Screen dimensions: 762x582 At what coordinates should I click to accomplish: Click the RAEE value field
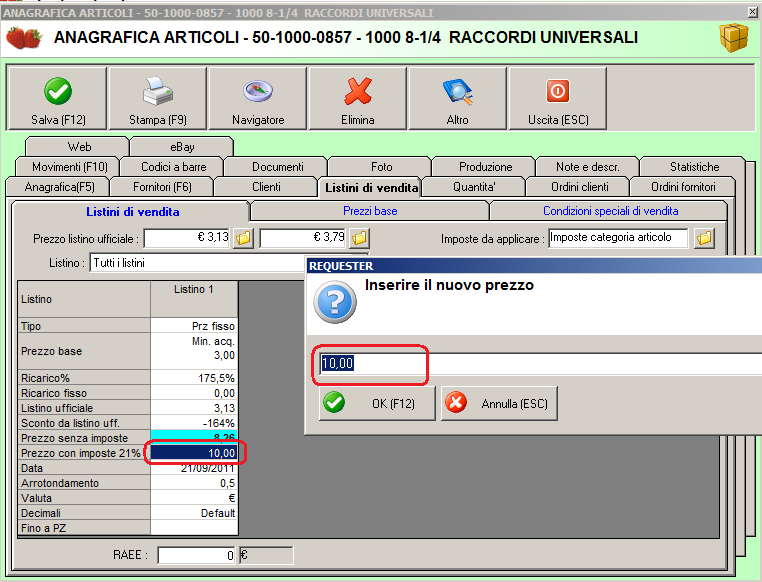point(197,555)
